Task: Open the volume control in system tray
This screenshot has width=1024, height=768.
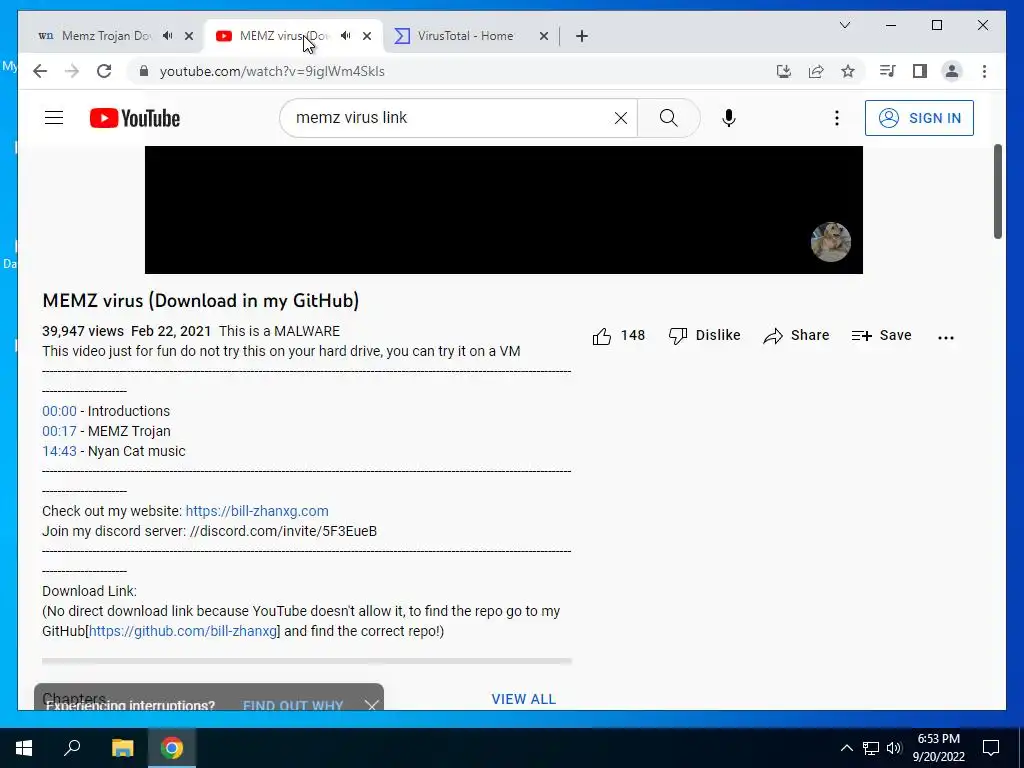Action: pyautogui.click(x=895, y=748)
